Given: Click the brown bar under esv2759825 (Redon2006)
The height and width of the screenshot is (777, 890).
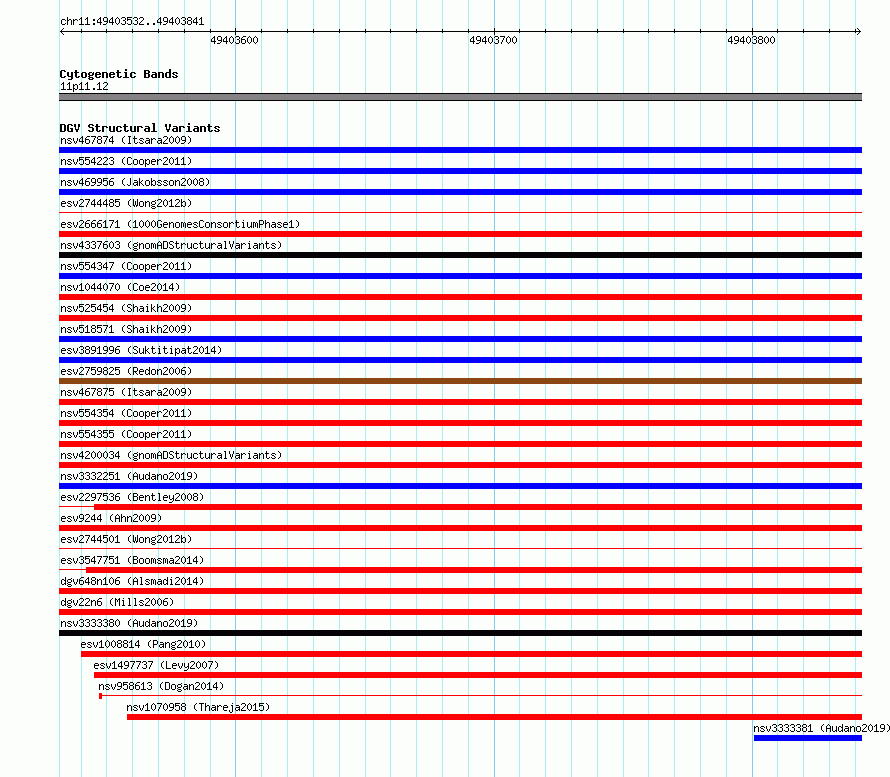Looking at the screenshot, I should 460,381.
